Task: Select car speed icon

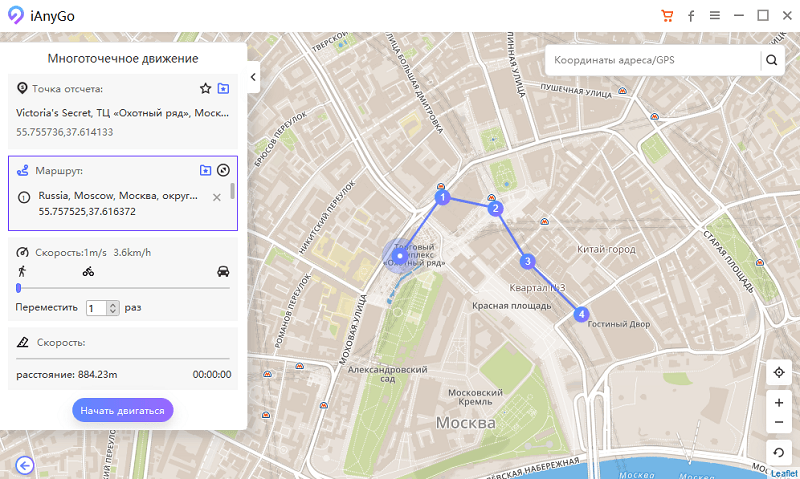Action: click(223, 271)
